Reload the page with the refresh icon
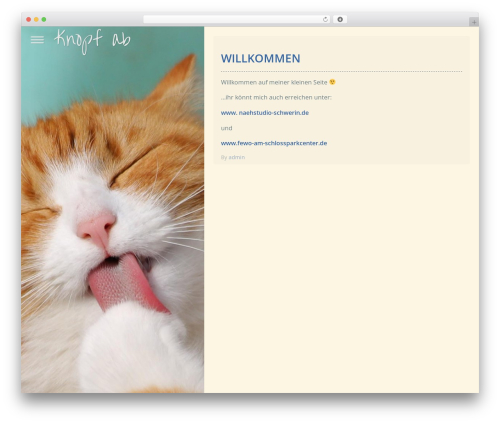 click(325, 19)
